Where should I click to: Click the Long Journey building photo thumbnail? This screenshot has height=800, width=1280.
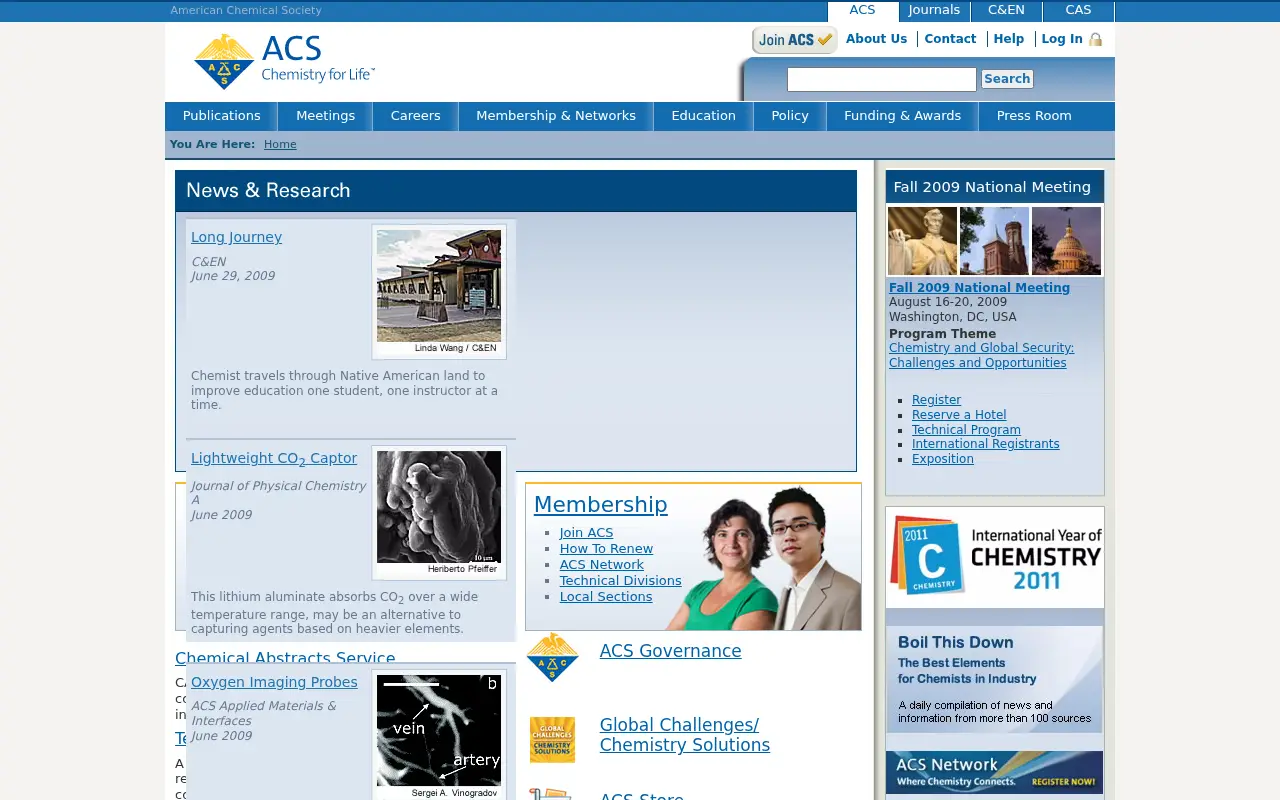tap(439, 291)
